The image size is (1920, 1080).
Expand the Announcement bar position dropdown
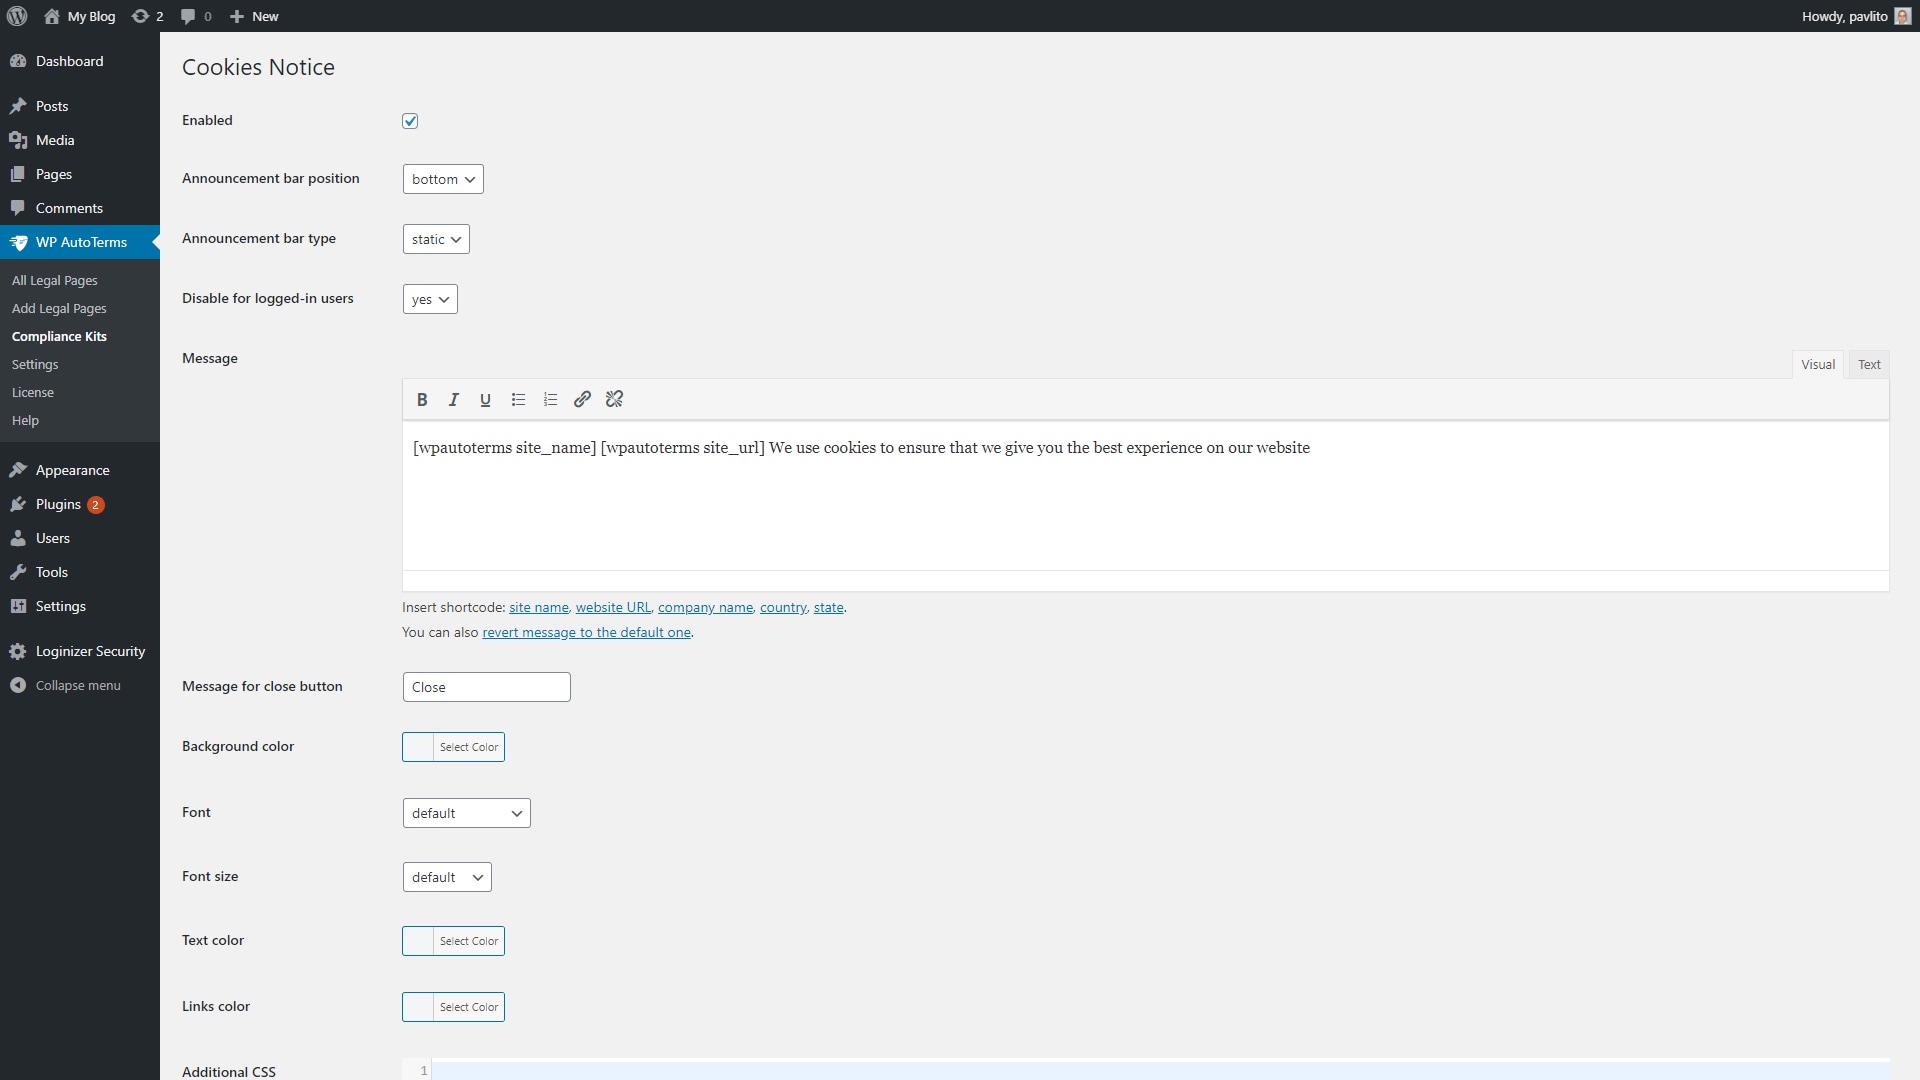coord(442,178)
